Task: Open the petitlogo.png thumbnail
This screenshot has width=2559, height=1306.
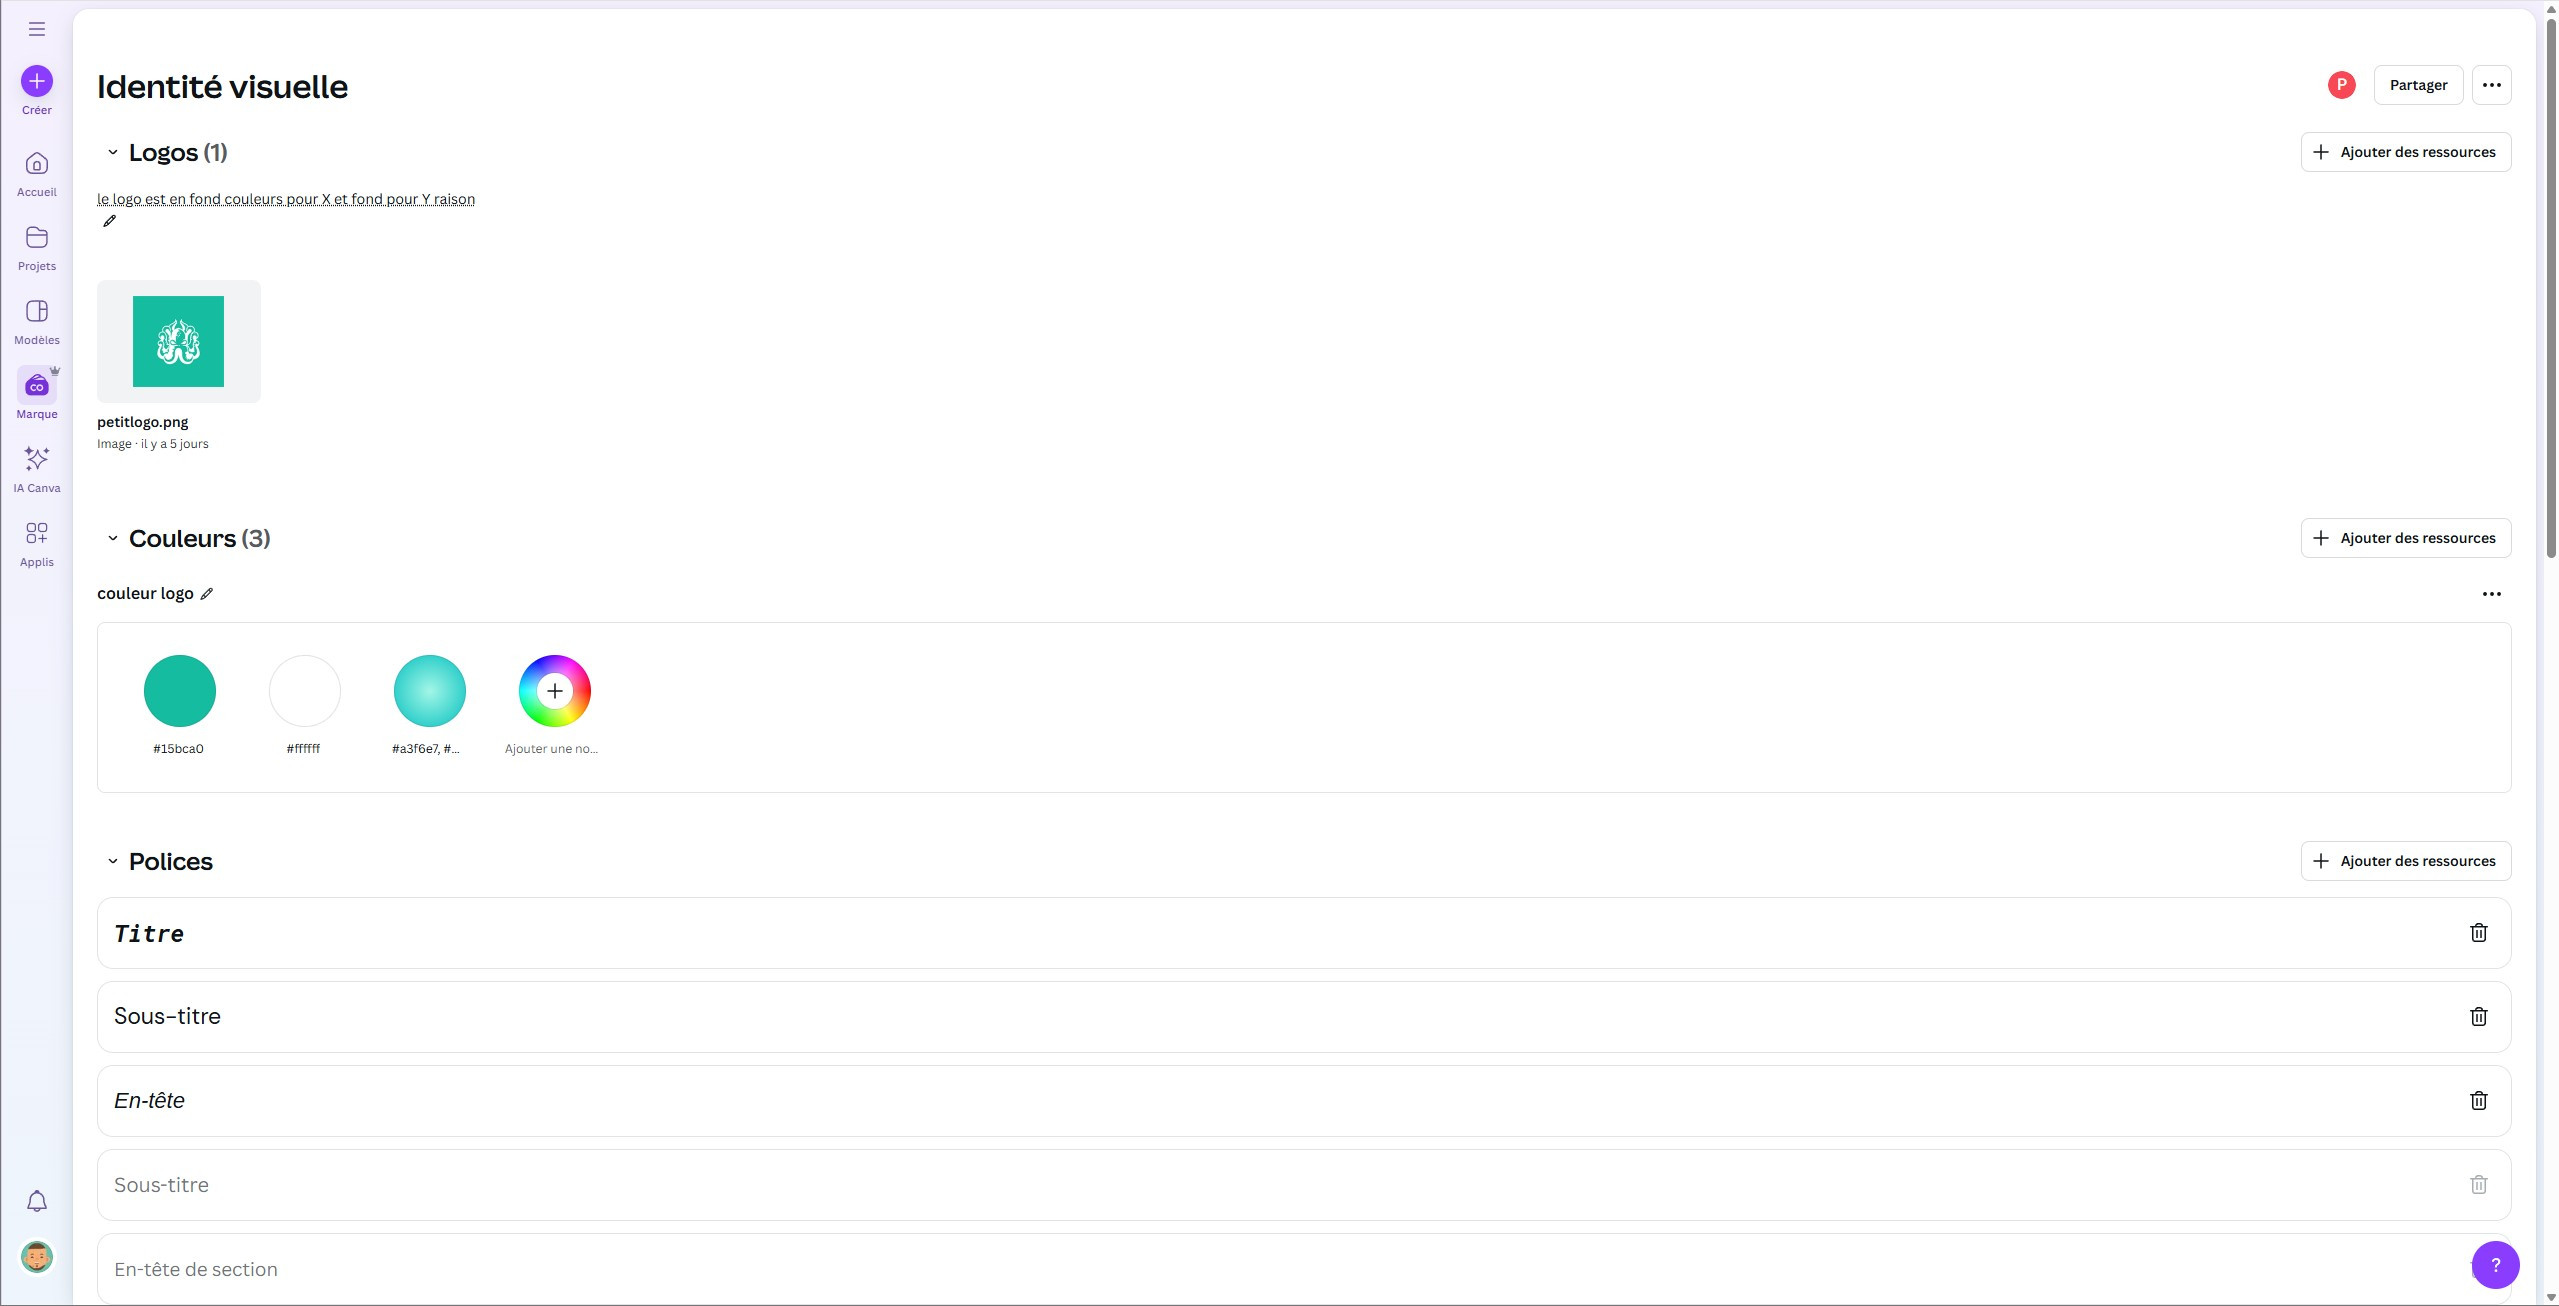Action: 179,342
